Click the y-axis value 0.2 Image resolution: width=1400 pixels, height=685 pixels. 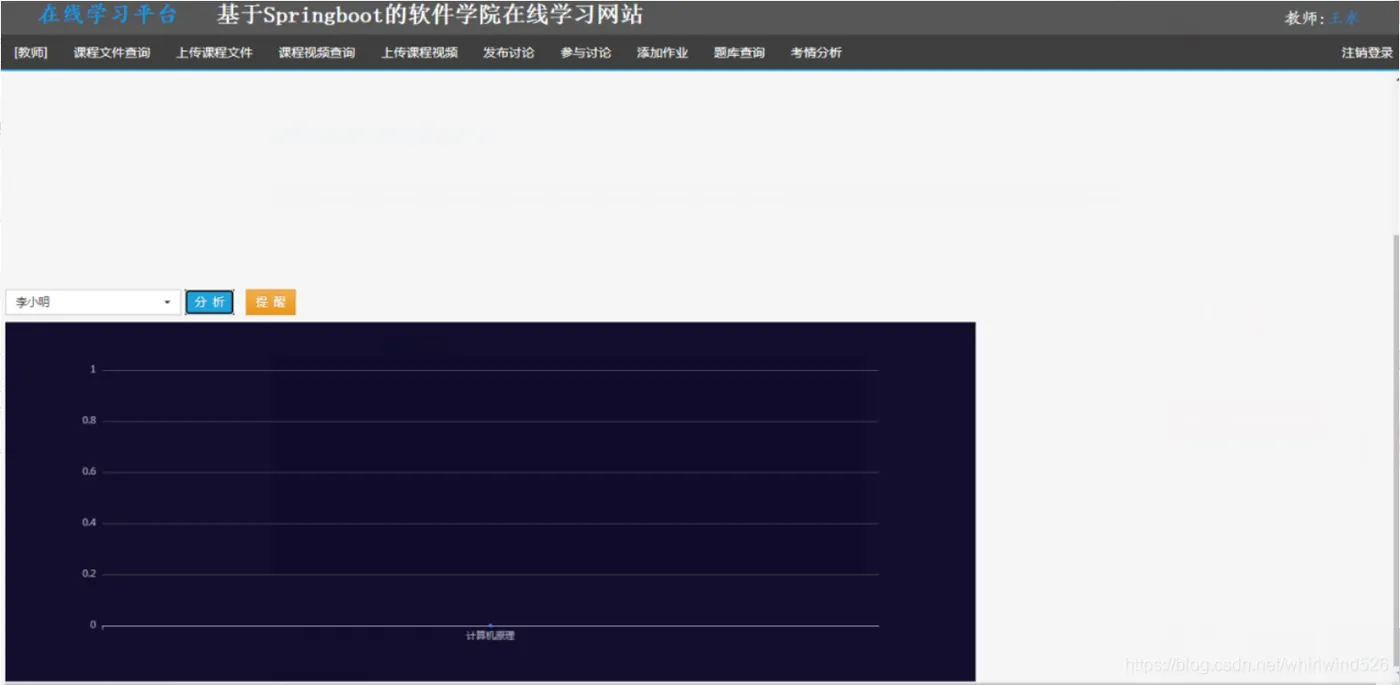pyautogui.click(x=89, y=574)
